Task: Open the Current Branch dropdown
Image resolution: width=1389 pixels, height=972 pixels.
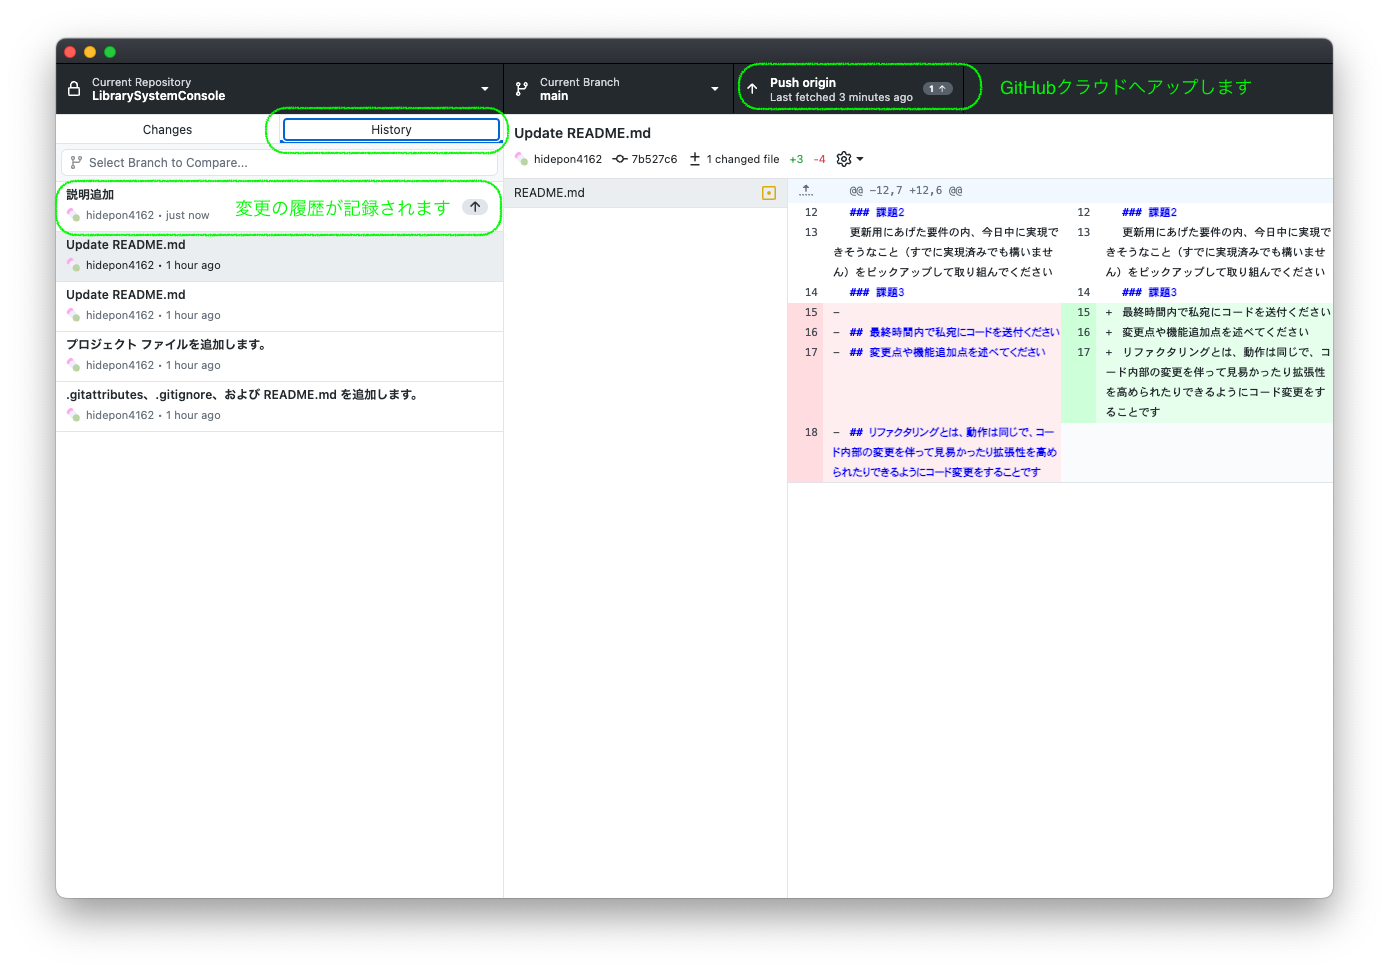Action: [714, 88]
